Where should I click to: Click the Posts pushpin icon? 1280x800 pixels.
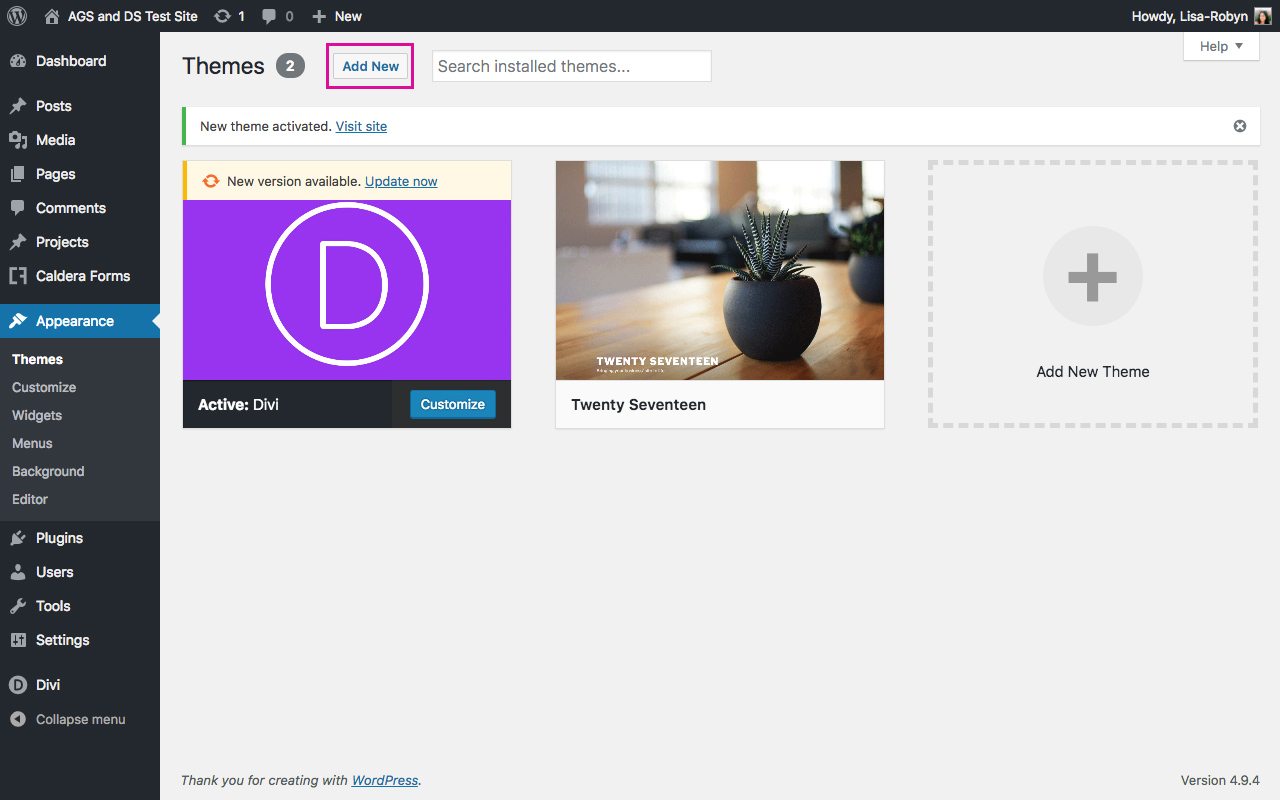tap(18, 106)
